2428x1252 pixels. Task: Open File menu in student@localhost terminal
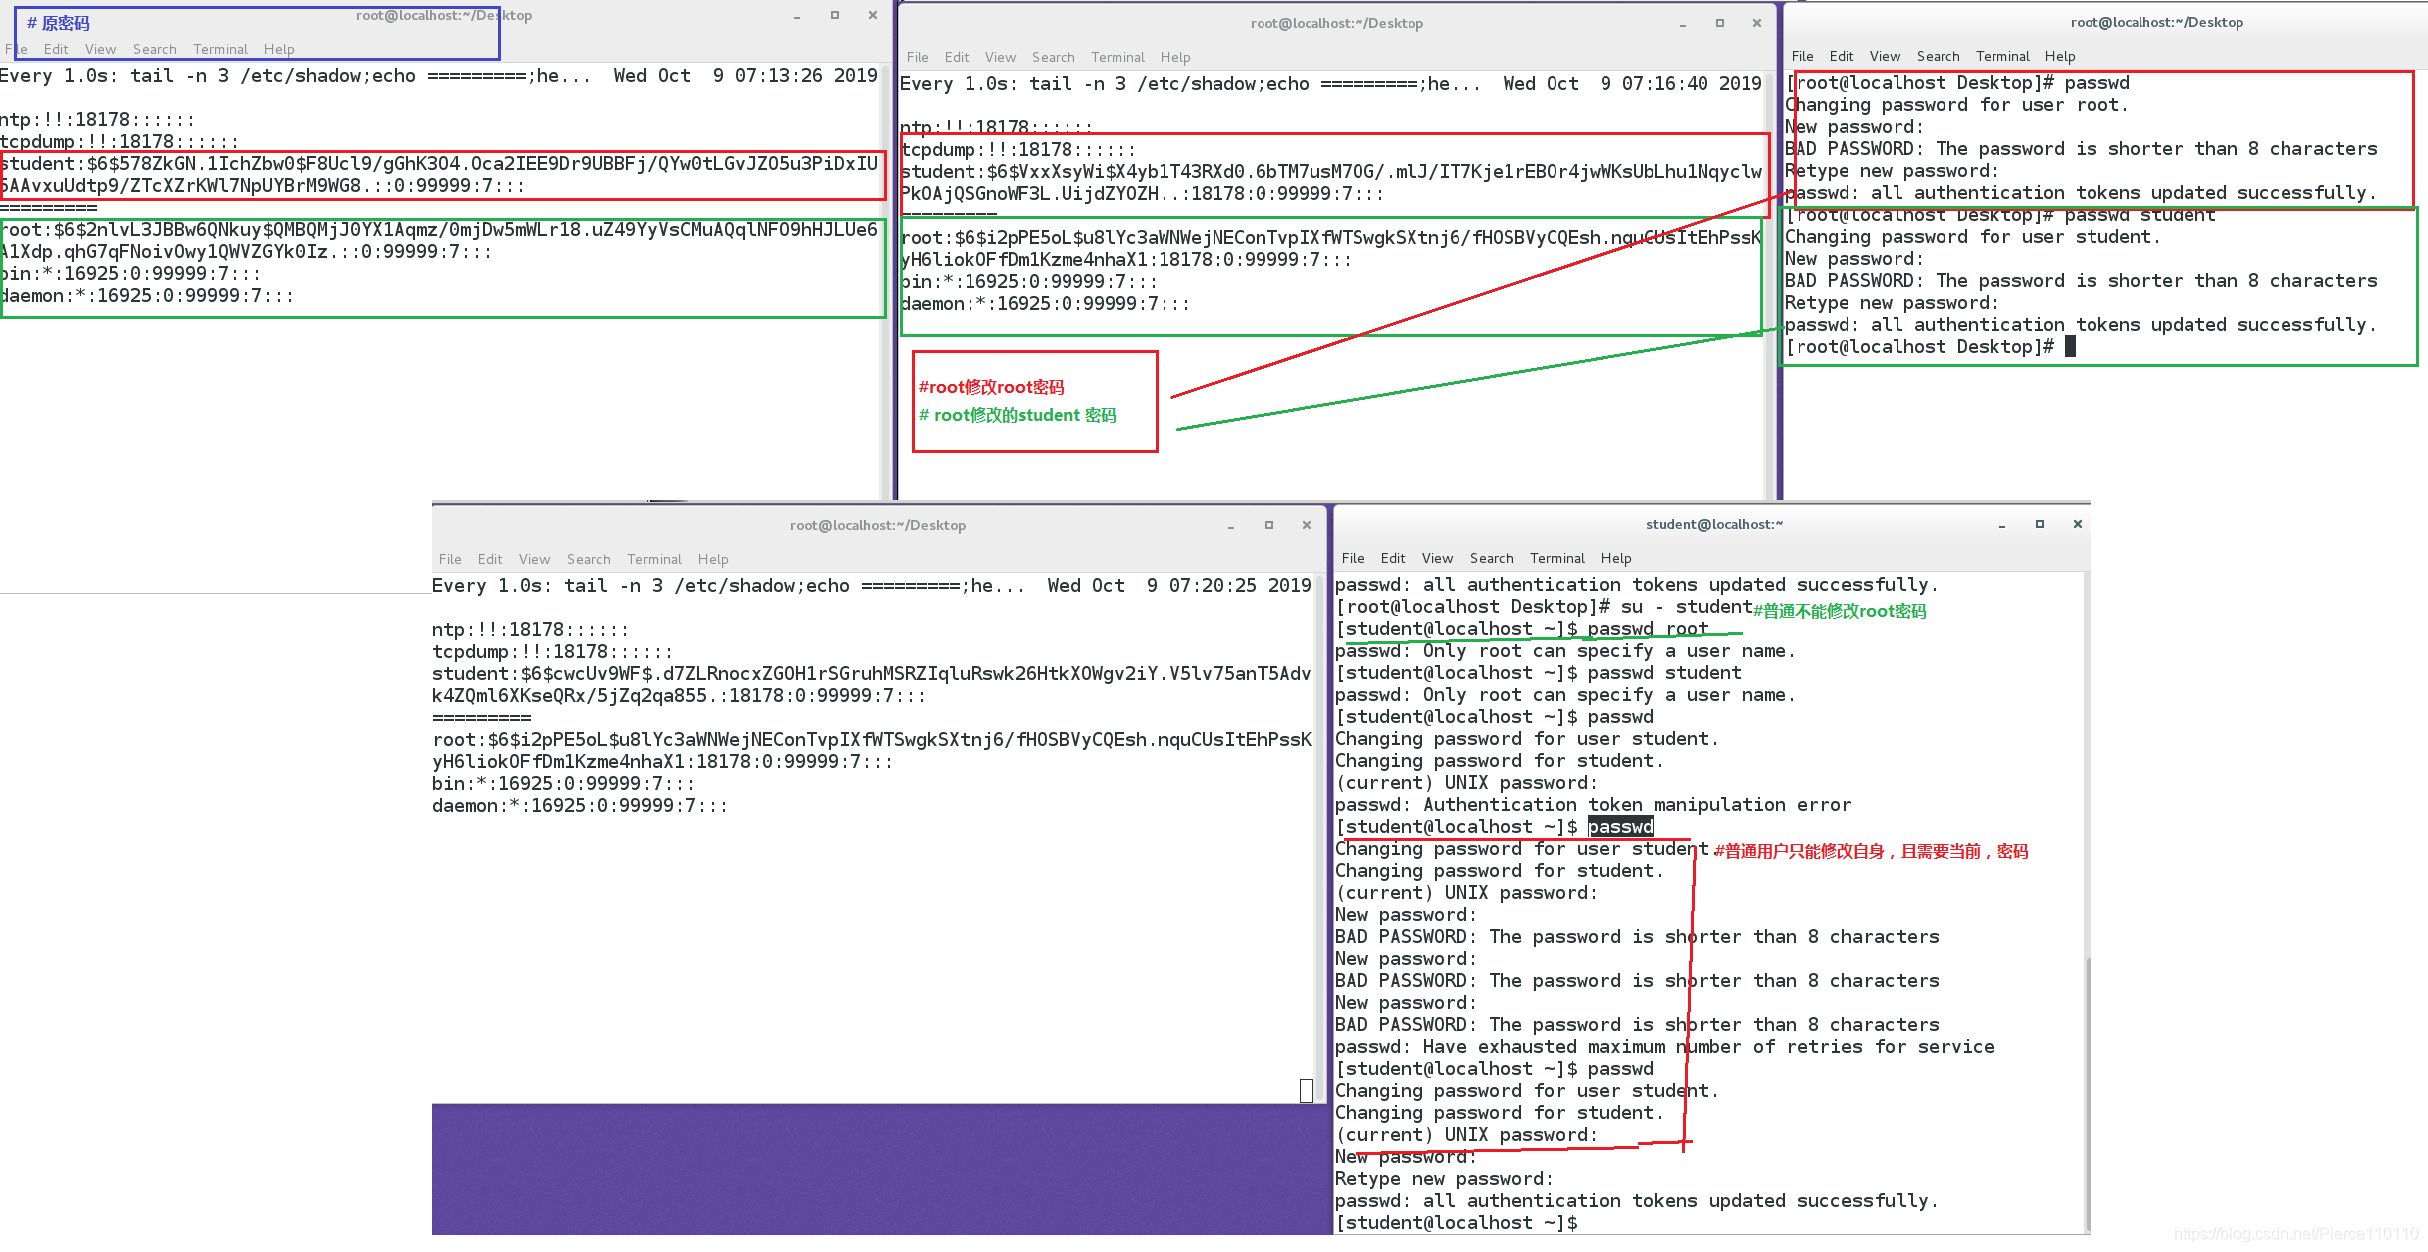1353,558
